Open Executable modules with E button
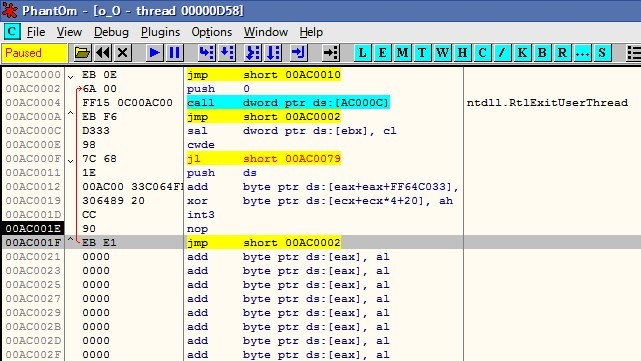 pos(382,53)
